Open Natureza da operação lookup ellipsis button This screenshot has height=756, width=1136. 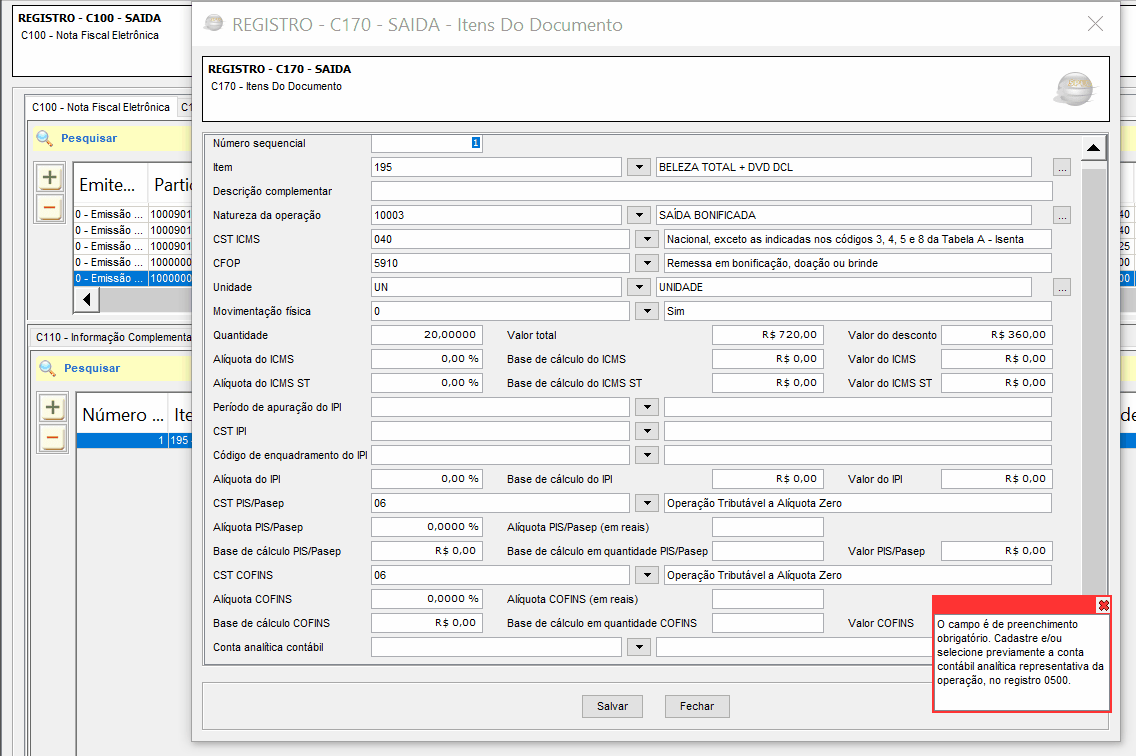pos(1062,215)
